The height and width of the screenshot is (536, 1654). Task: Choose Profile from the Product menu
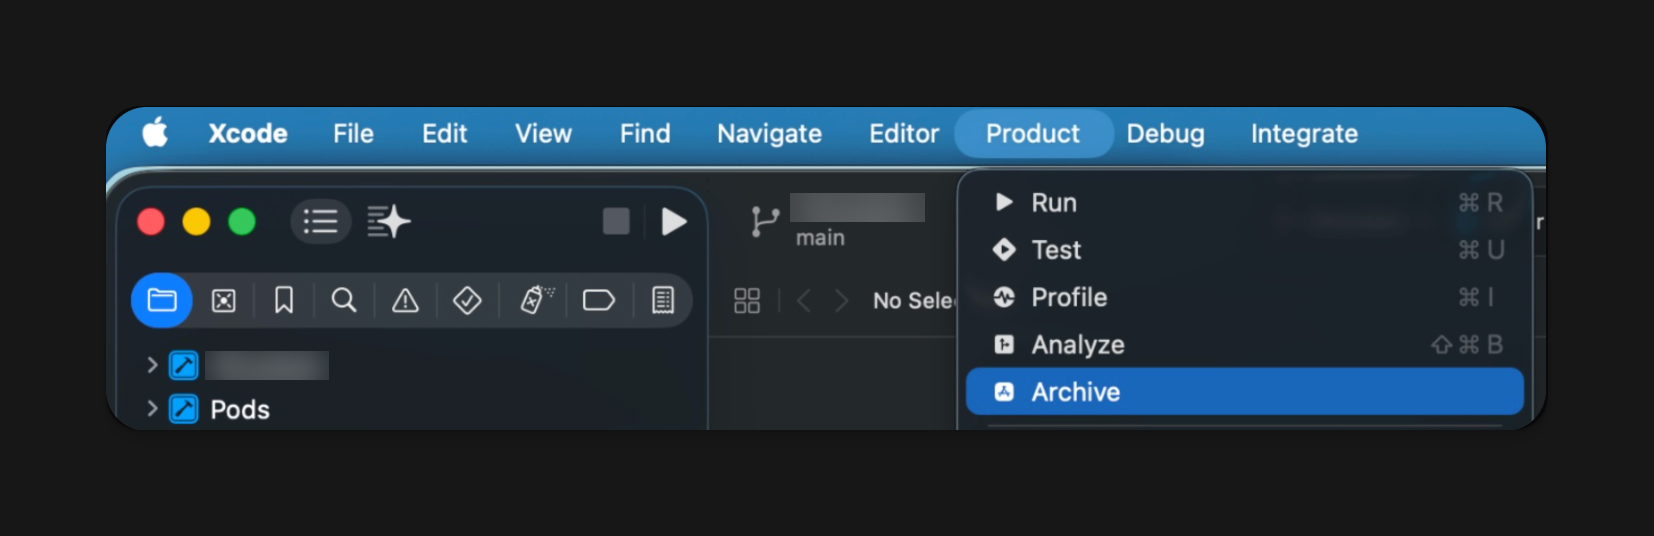point(1244,297)
